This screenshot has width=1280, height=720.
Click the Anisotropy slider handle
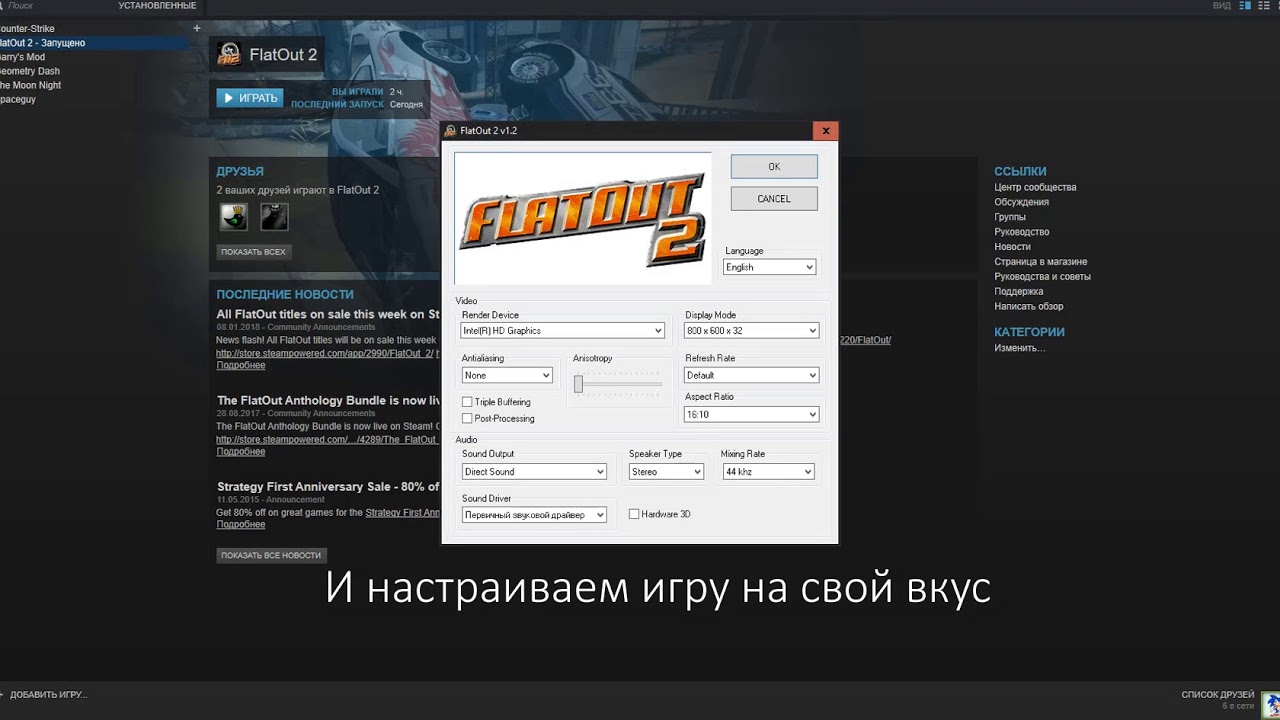(578, 383)
